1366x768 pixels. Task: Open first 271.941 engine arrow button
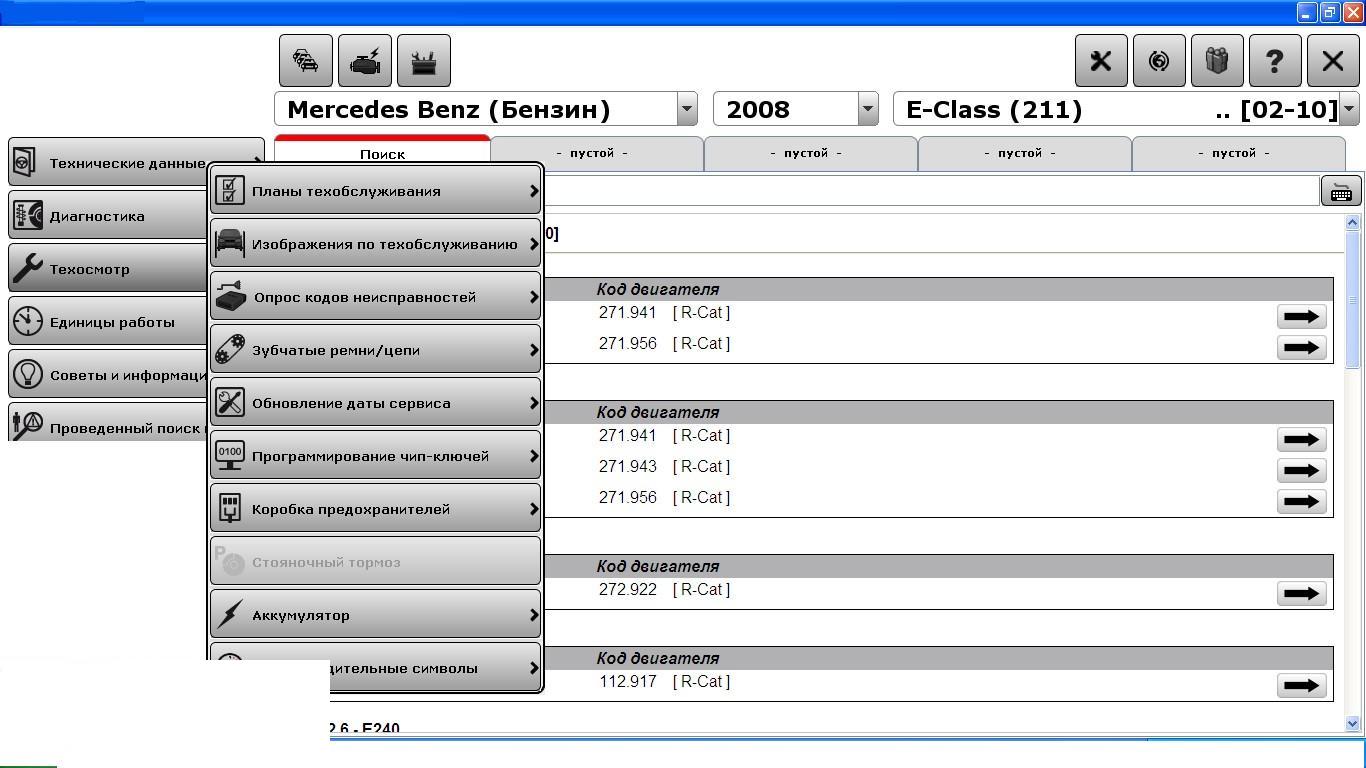pyautogui.click(x=1301, y=316)
